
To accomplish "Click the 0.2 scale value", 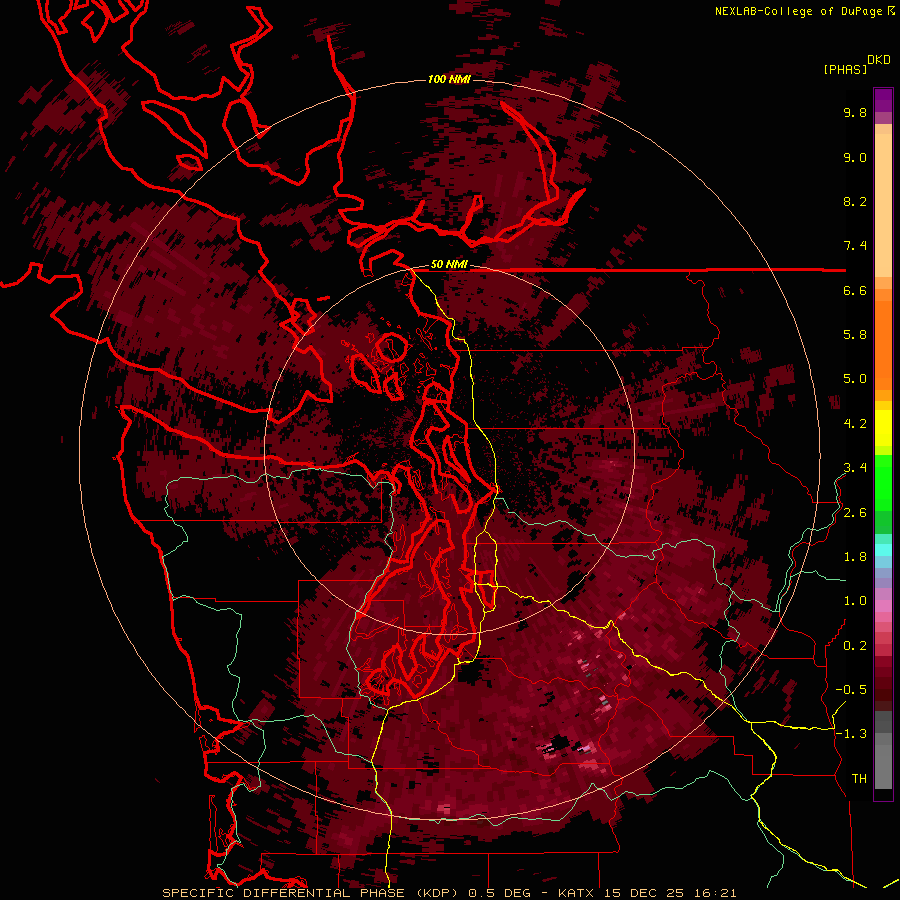I will click(855, 646).
